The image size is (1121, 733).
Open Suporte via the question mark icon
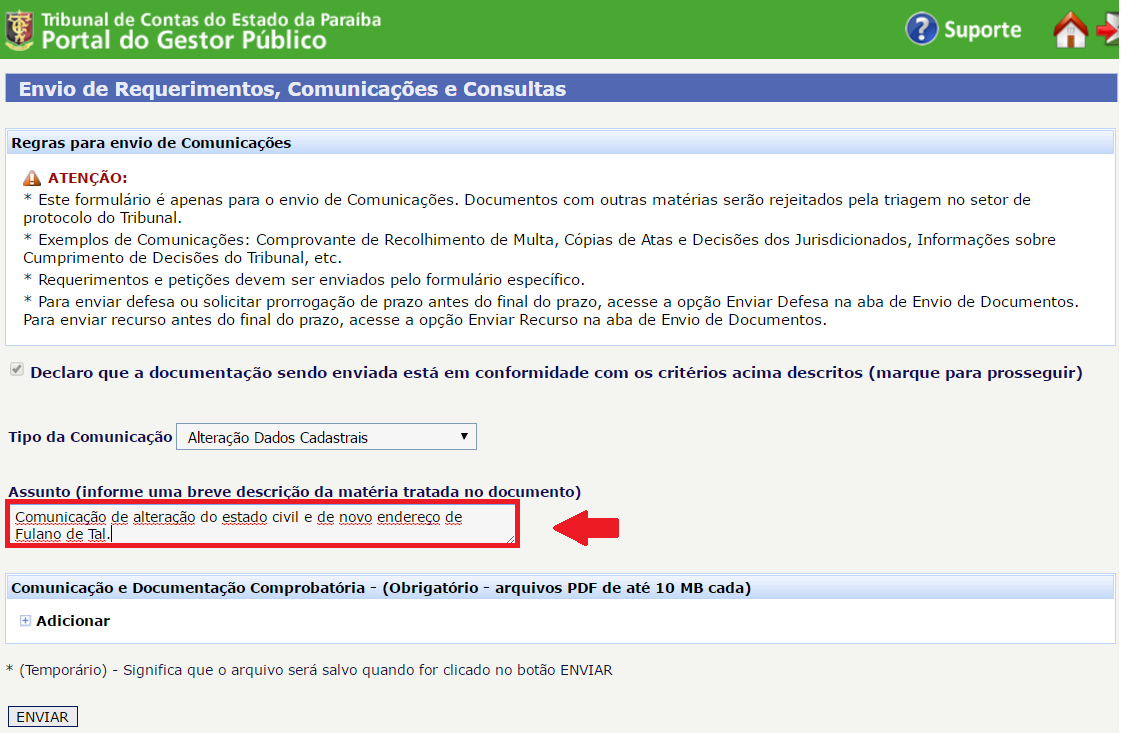coord(921,29)
